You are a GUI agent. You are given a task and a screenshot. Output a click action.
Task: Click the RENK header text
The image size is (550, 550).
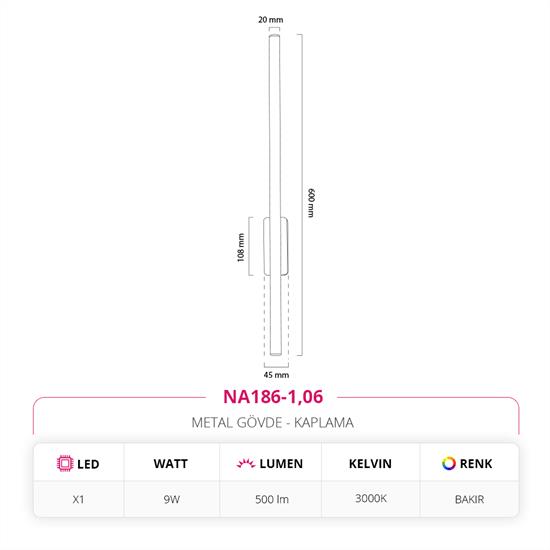pyautogui.click(x=476, y=464)
